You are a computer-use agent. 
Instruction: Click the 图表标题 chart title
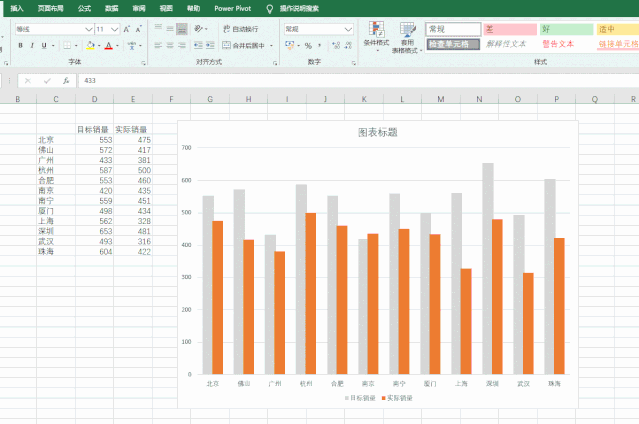coord(377,132)
